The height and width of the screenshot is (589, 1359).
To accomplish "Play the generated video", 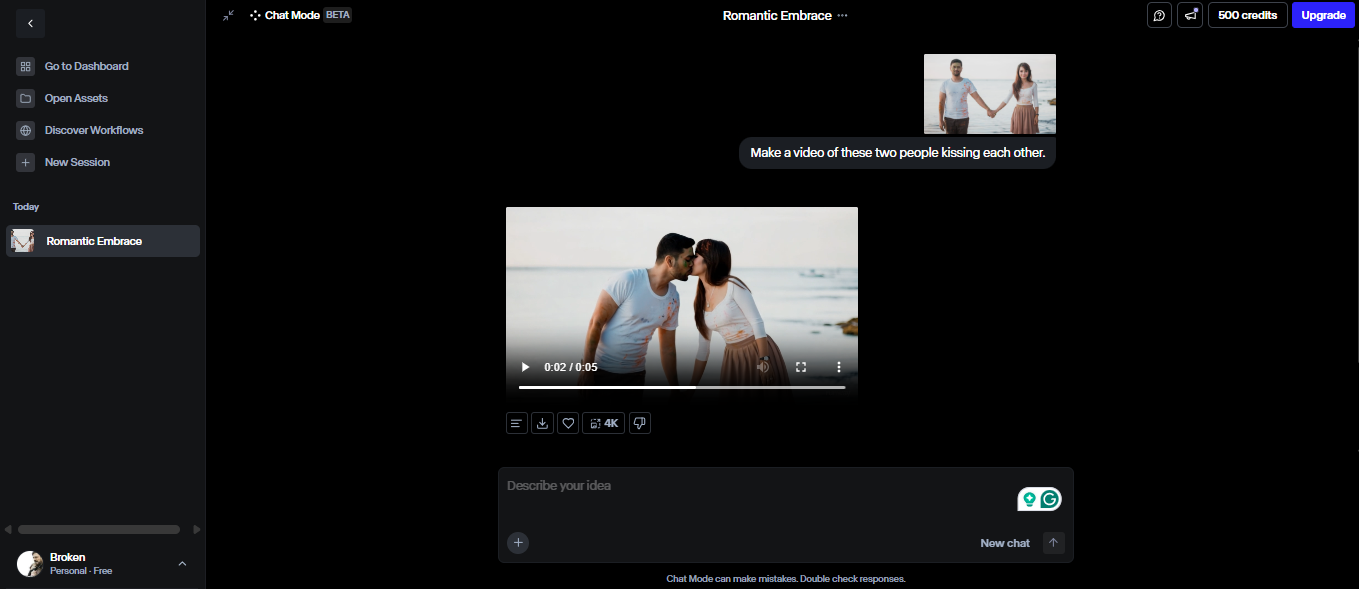I will pyautogui.click(x=525, y=367).
